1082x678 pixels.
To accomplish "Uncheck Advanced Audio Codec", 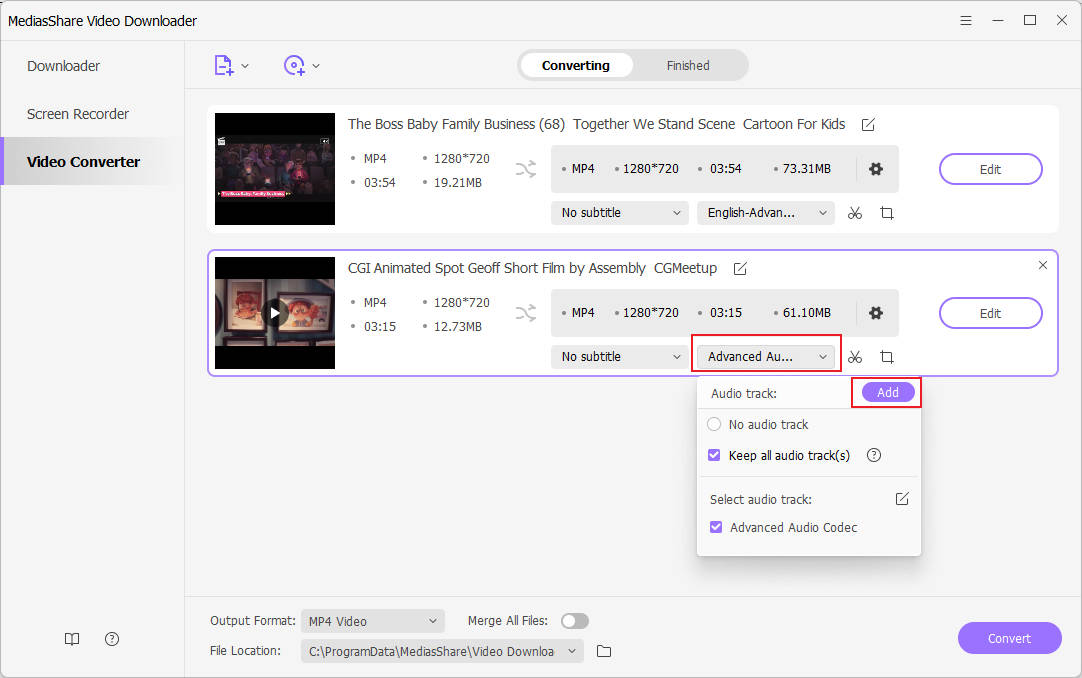I will [x=716, y=527].
